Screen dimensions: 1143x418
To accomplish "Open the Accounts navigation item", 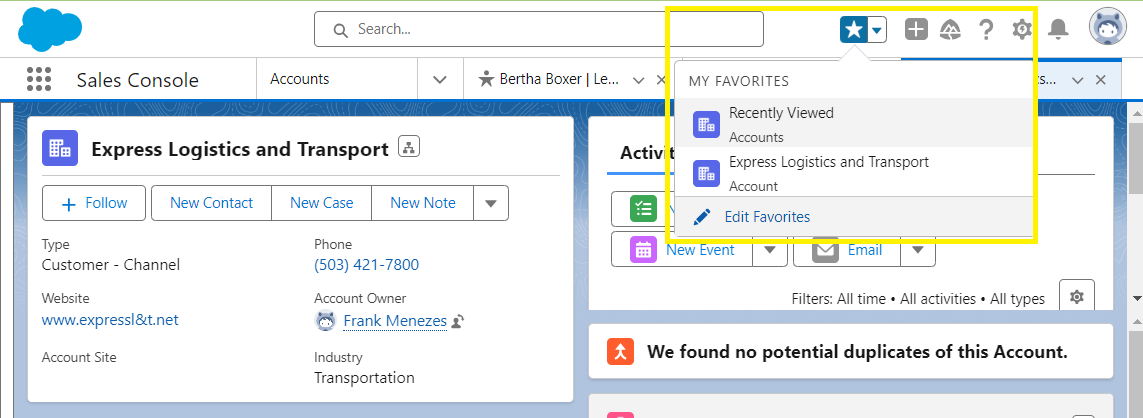I will coord(300,79).
